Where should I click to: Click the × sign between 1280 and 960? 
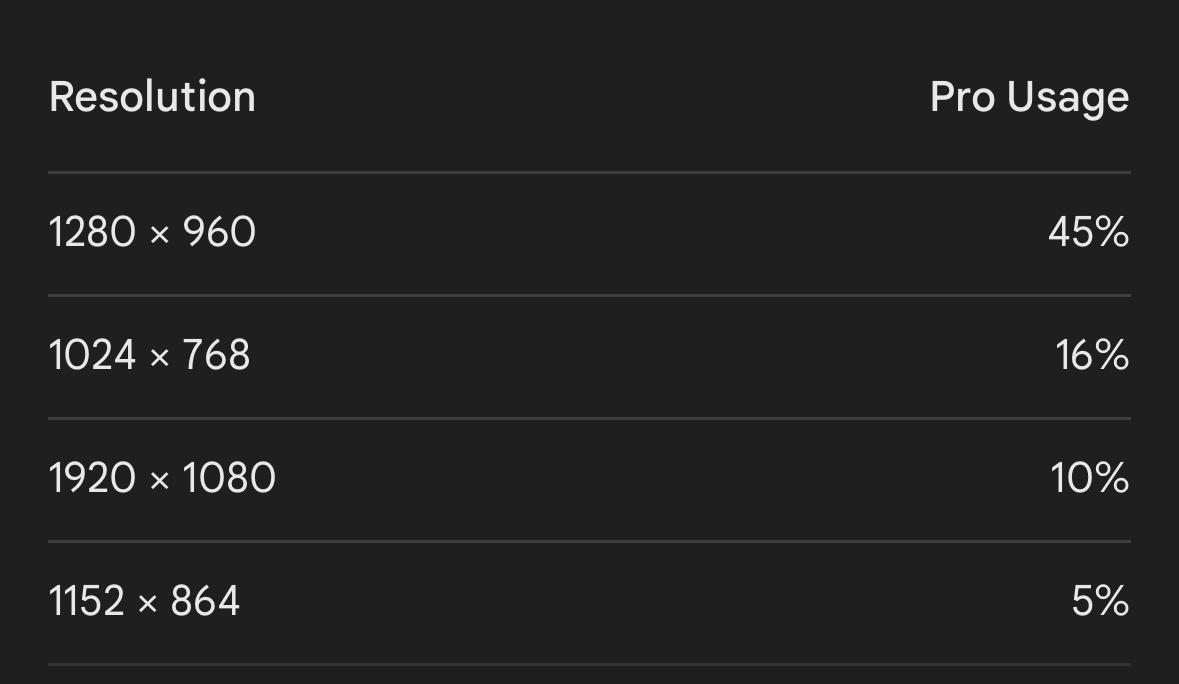[159, 235]
